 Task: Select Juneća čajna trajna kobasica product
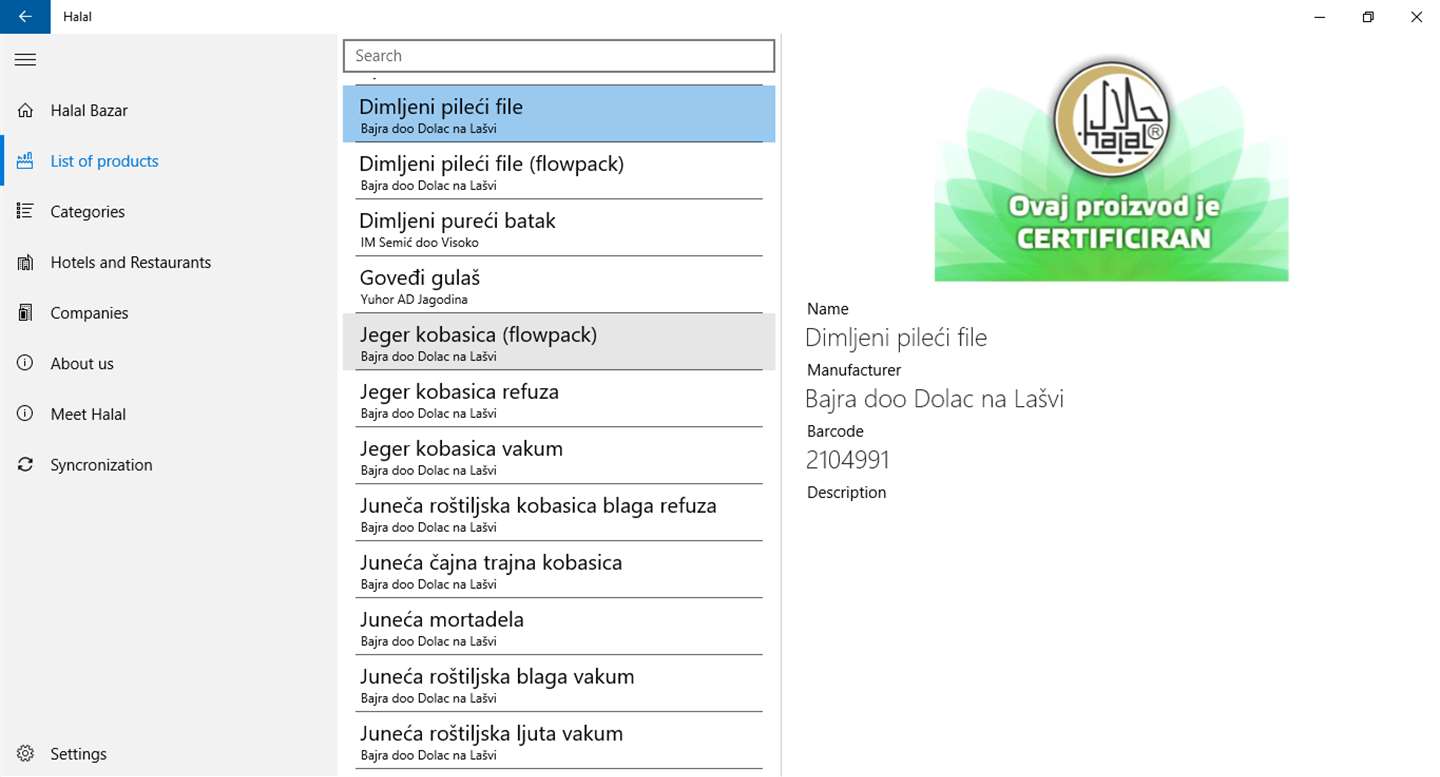pyautogui.click(x=559, y=570)
